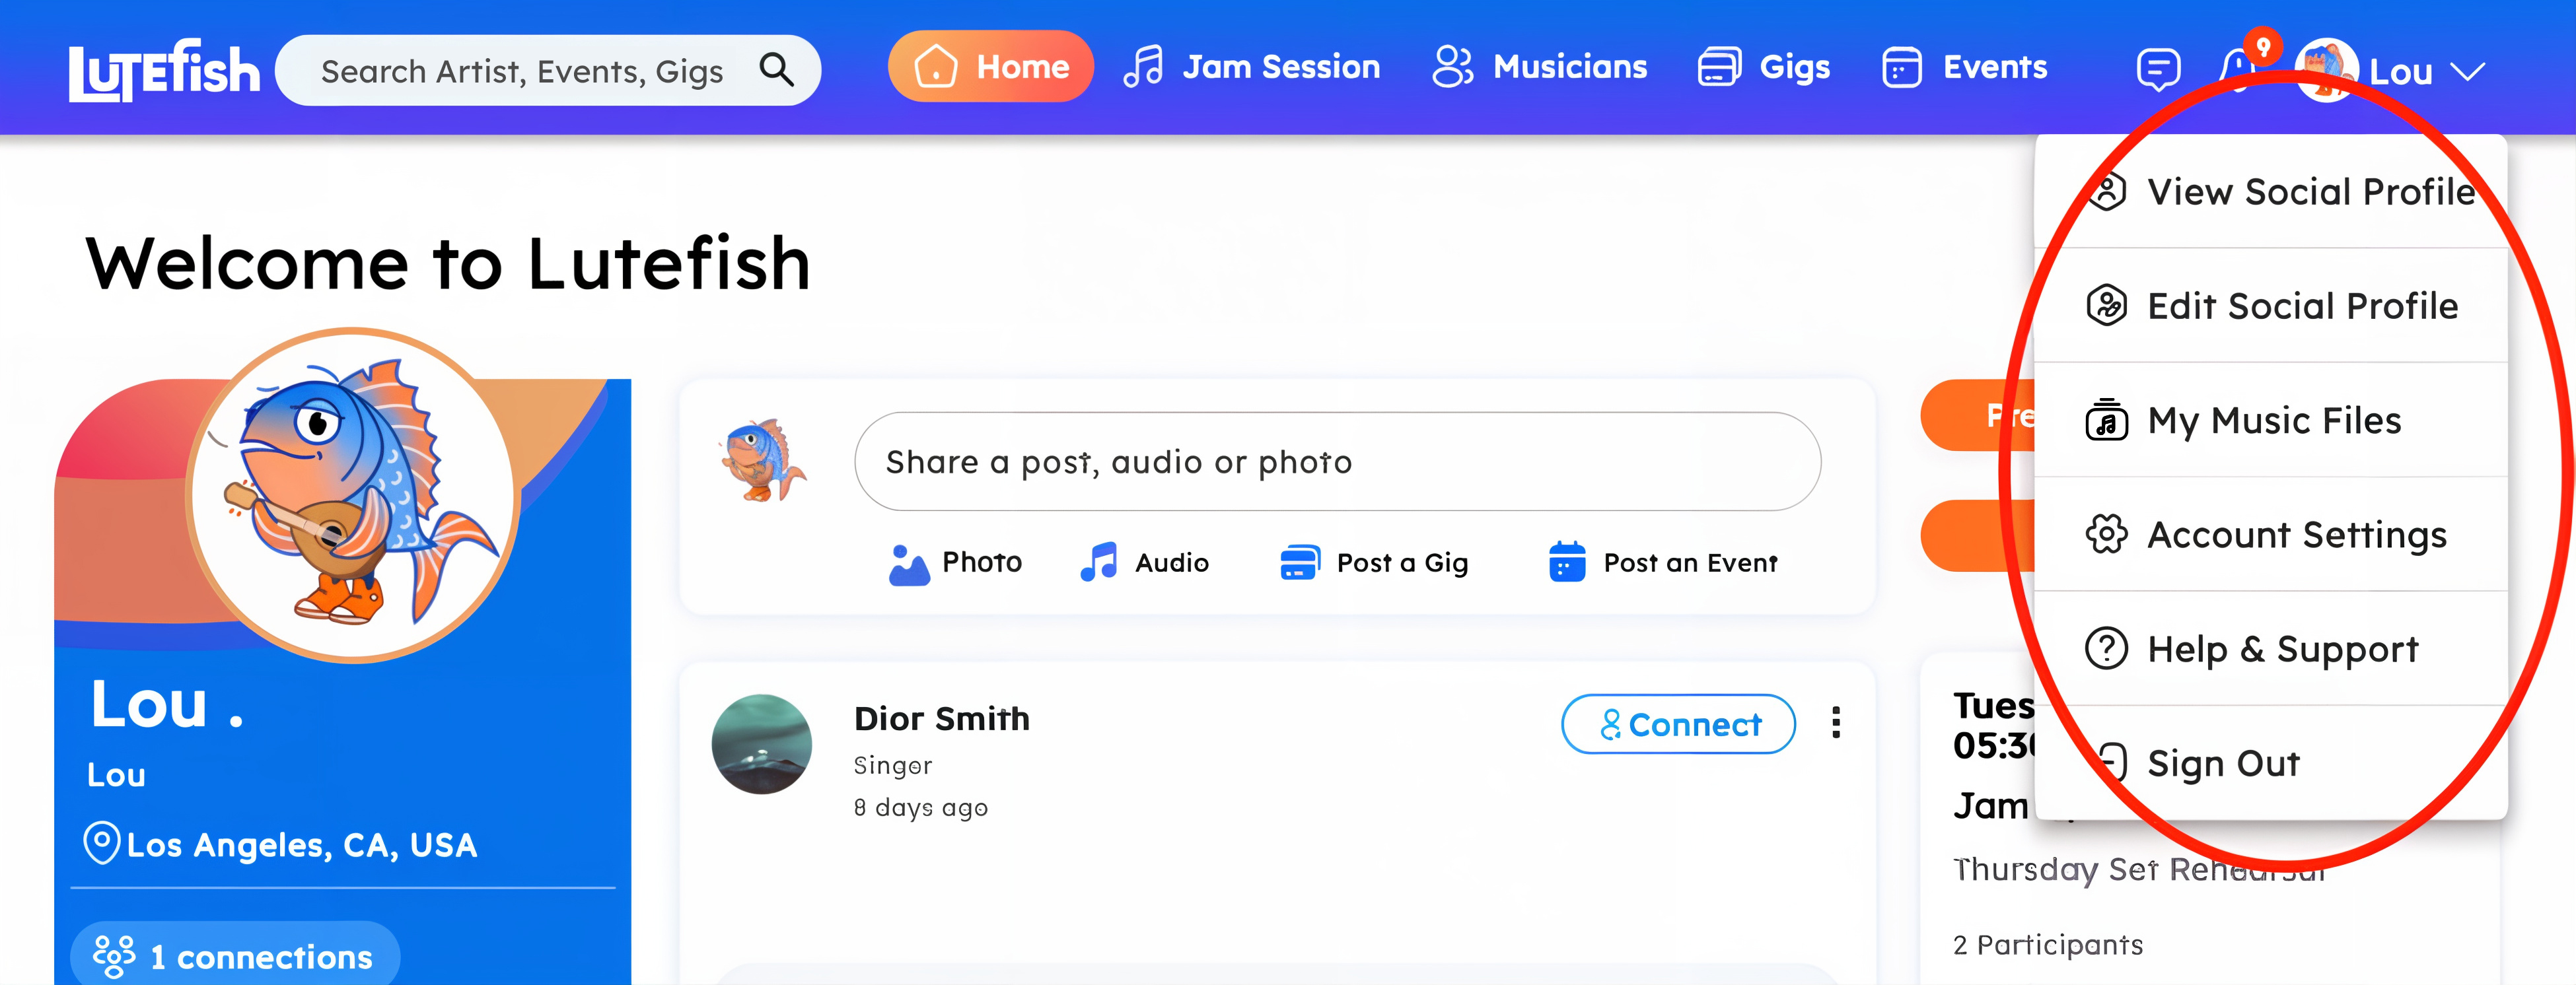Image resolution: width=2576 pixels, height=985 pixels.
Task: Open the Dior Smith post options menu
Action: [x=1835, y=722]
